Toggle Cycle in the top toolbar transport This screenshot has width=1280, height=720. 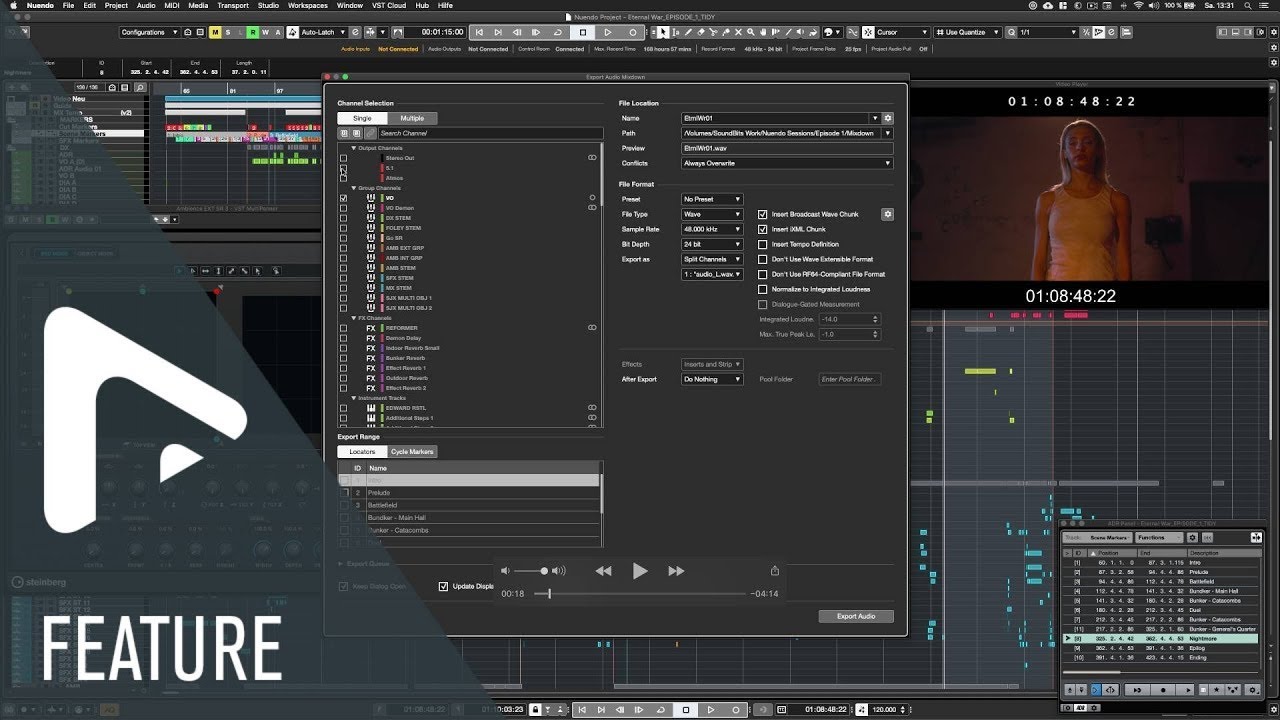(558, 32)
